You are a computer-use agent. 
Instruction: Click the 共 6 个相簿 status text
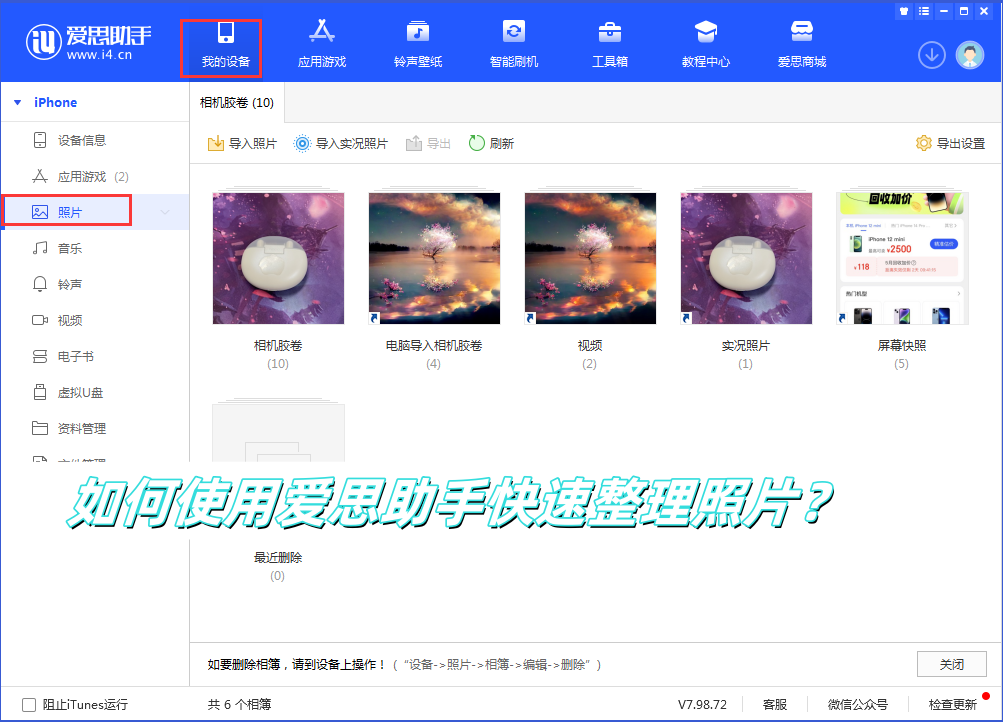pos(239,705)
